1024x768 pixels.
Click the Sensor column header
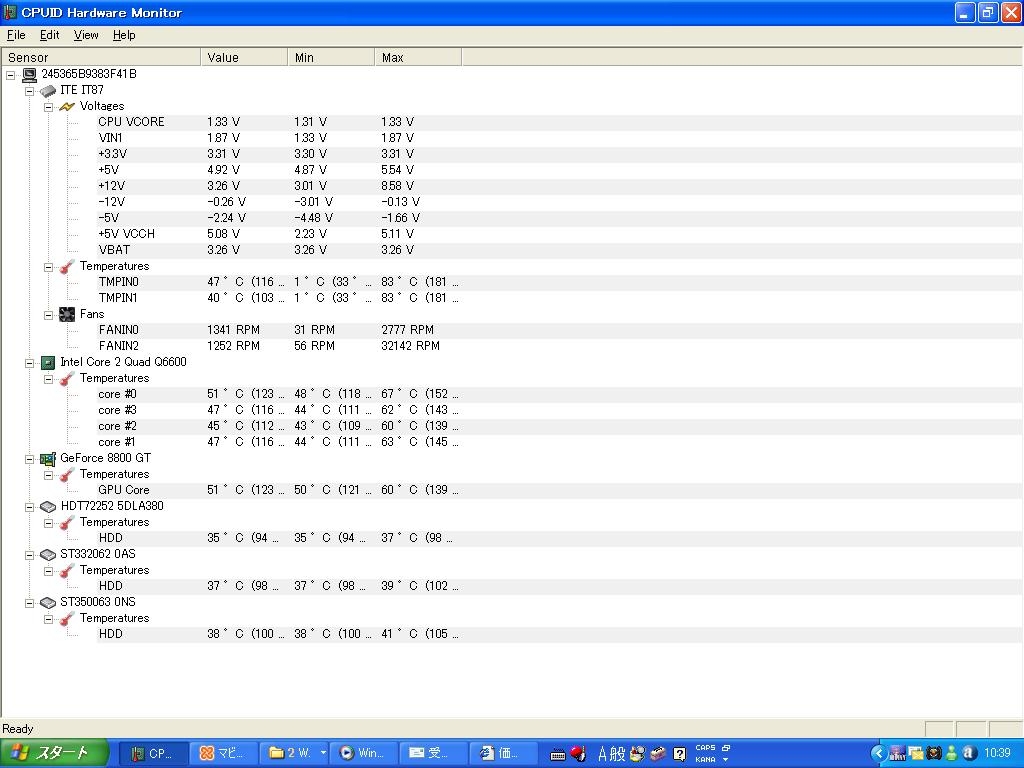click(x=101, y=57)
